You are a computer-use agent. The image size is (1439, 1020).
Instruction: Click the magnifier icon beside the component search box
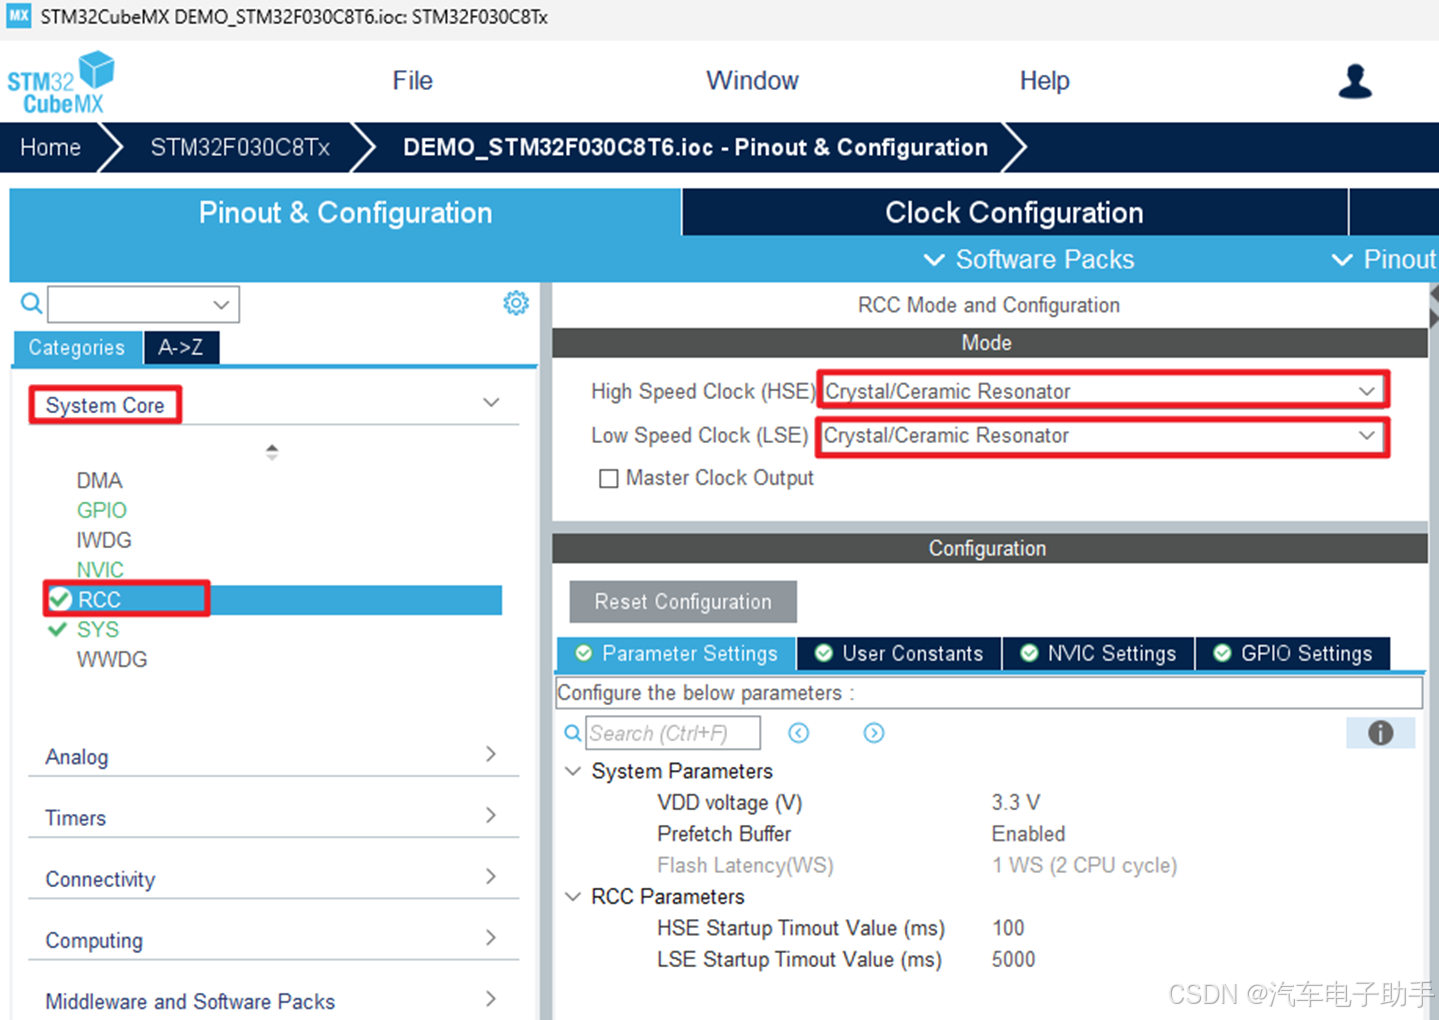(x=30, y=302)
